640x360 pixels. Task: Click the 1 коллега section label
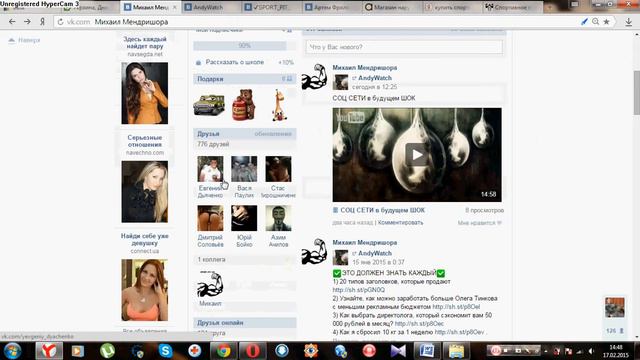[211, 260]
